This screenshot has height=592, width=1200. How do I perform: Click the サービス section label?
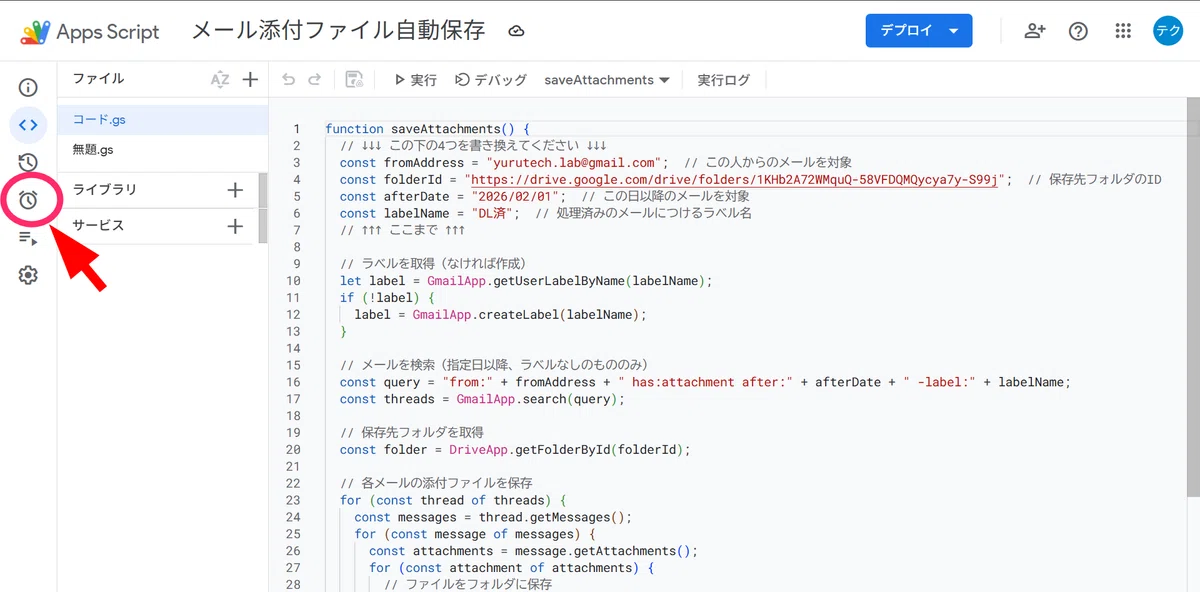(x=98, y=226)
